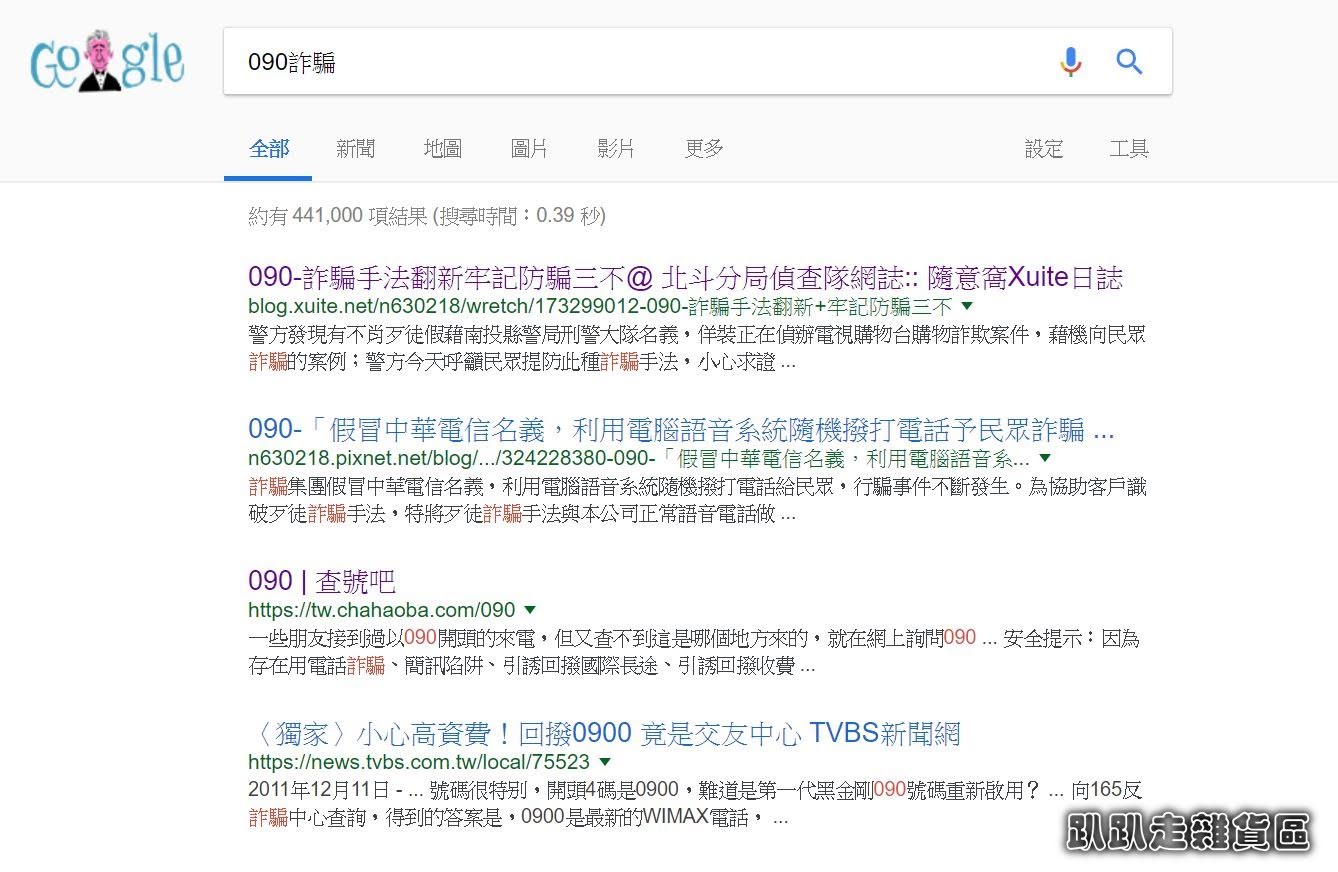Open the 地圖 tab
This screenshot has height=872, width=1338.
(442, 149)
